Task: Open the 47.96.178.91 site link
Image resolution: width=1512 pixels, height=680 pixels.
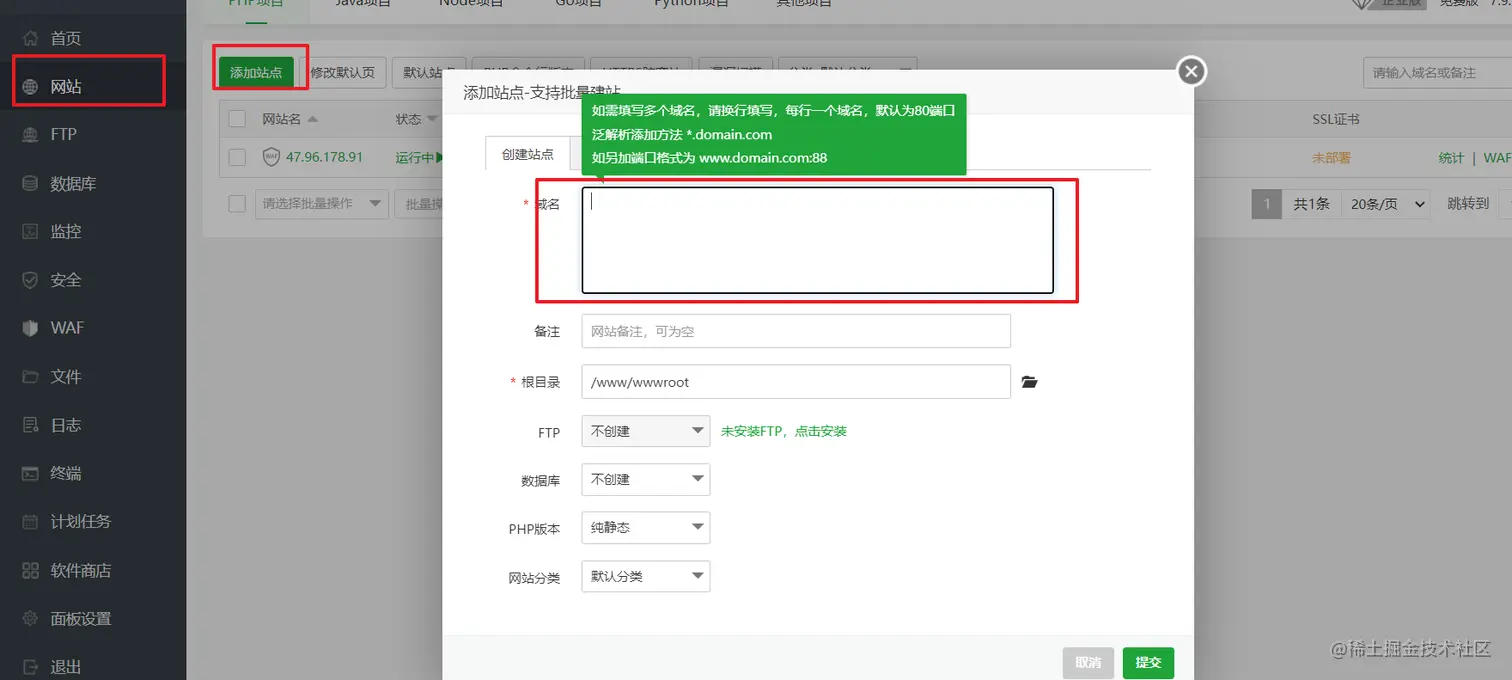Action: [x=324, y=157]
